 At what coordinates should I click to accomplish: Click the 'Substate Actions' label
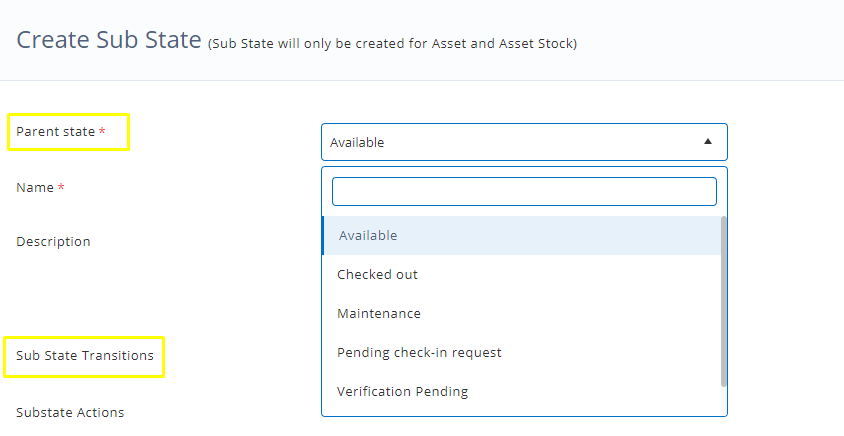[70, 412]
